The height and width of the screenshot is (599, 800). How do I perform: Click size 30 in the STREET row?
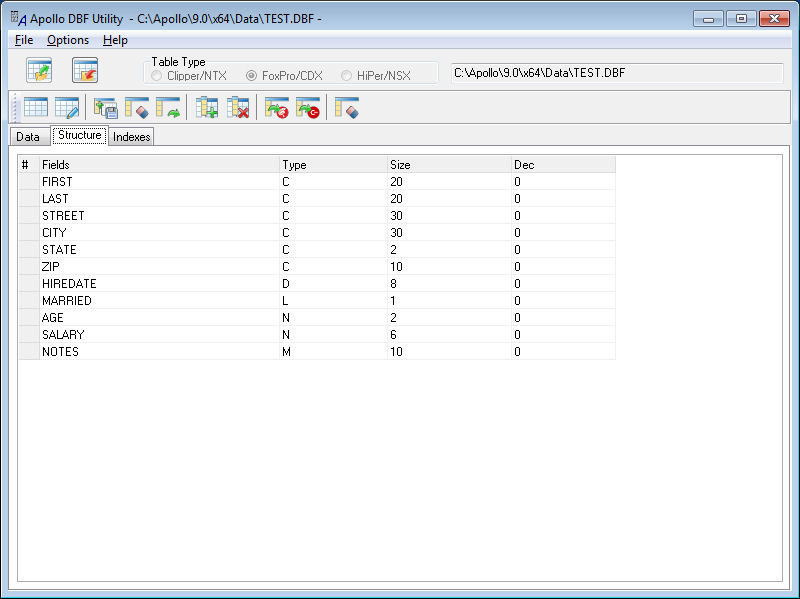[x=396, y=216]
